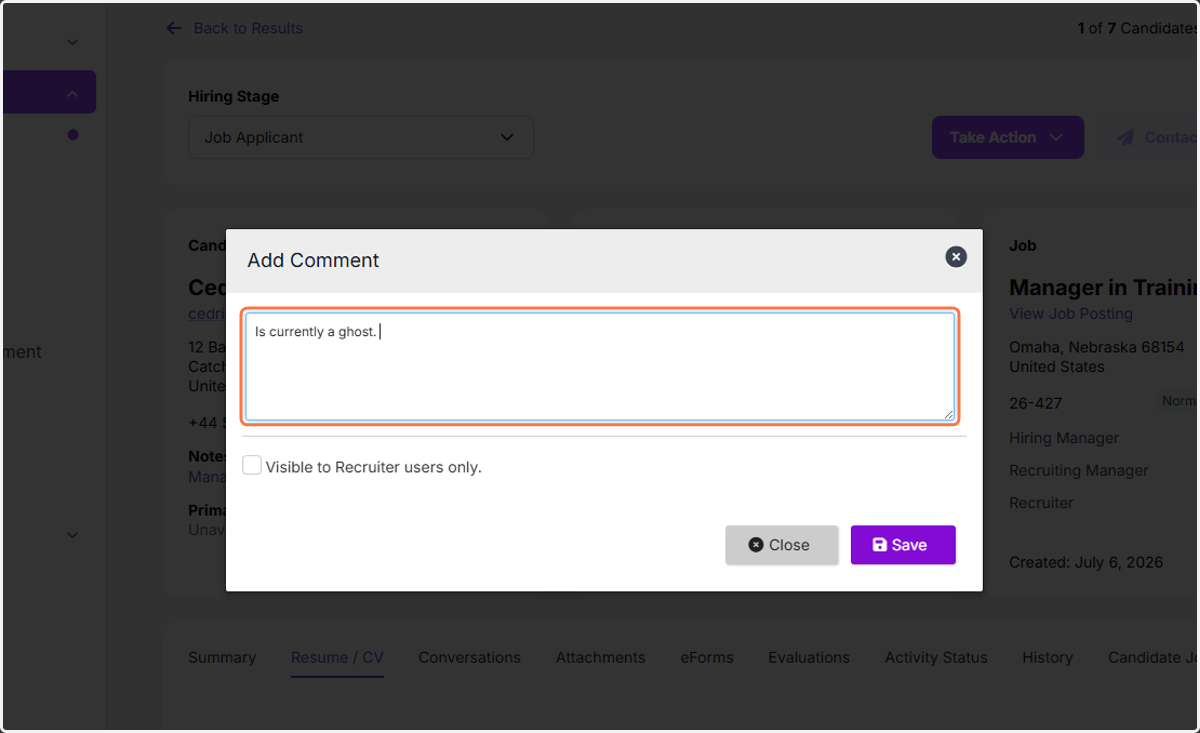Screen dimensions: 1200x733
Task: Switch to the Resume / CV tab
Action: point(337,657)
